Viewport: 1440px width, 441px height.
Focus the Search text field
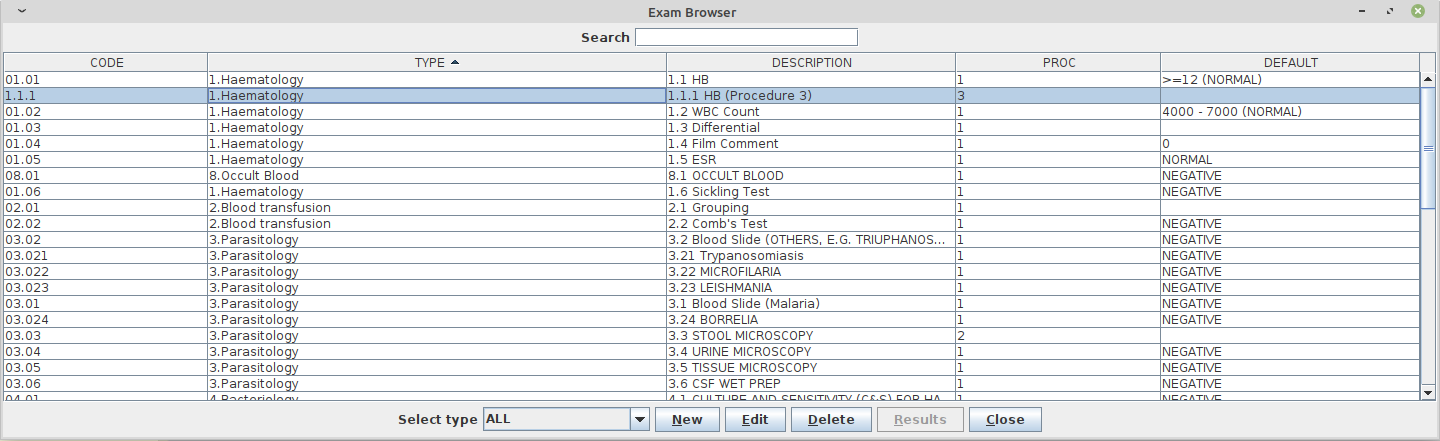pos(746,37)
